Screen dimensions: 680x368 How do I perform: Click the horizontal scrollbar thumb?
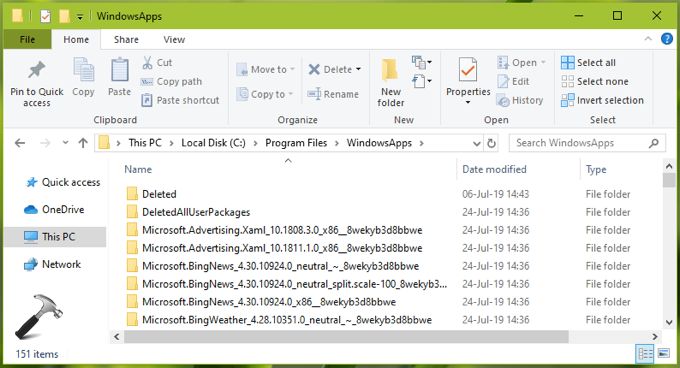(346, 336)
